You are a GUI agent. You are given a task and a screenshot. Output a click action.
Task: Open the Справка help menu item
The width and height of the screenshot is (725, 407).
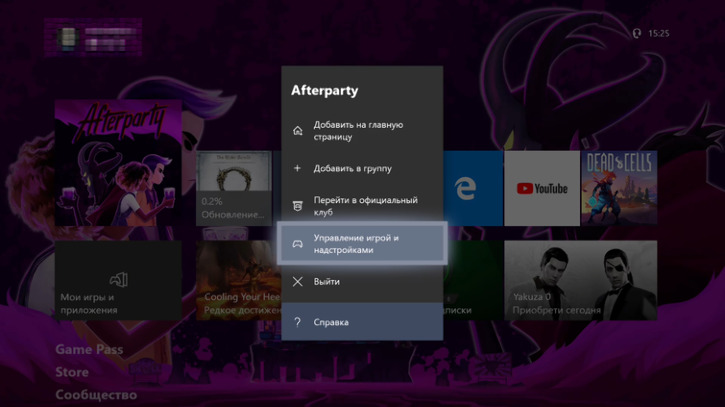(362, 322)
